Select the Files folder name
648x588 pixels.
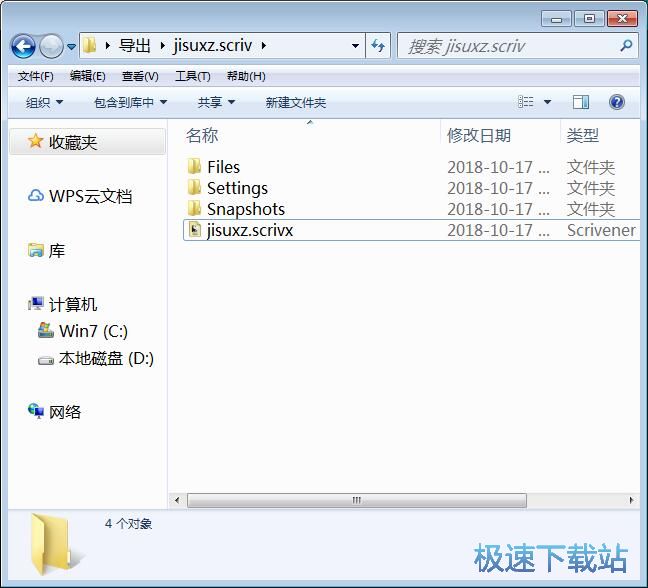point(224,167)
